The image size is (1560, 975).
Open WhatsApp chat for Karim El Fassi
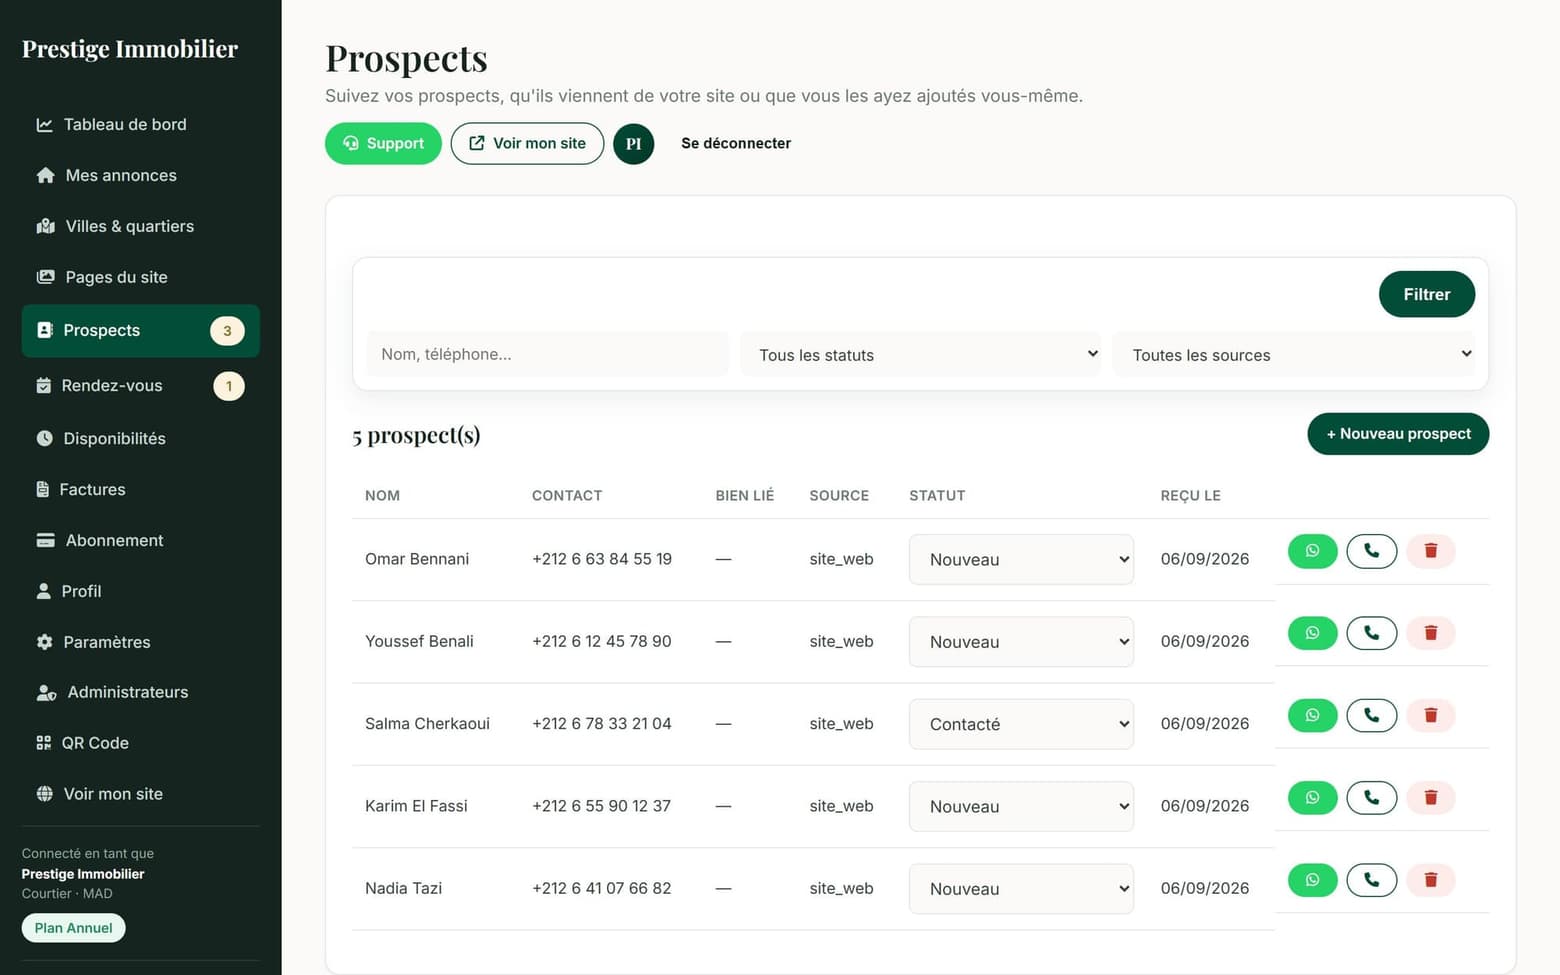[1312, 798]
